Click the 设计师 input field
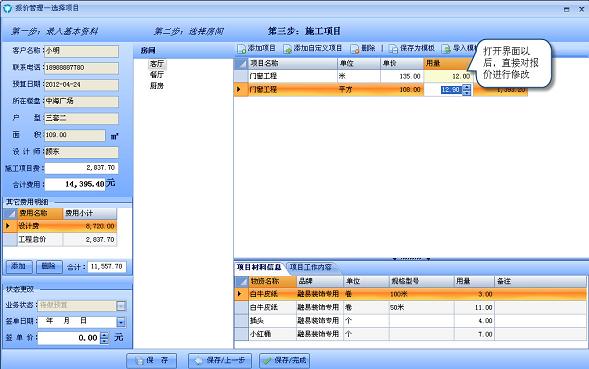 pyautogui.click(x=82, y=152)
